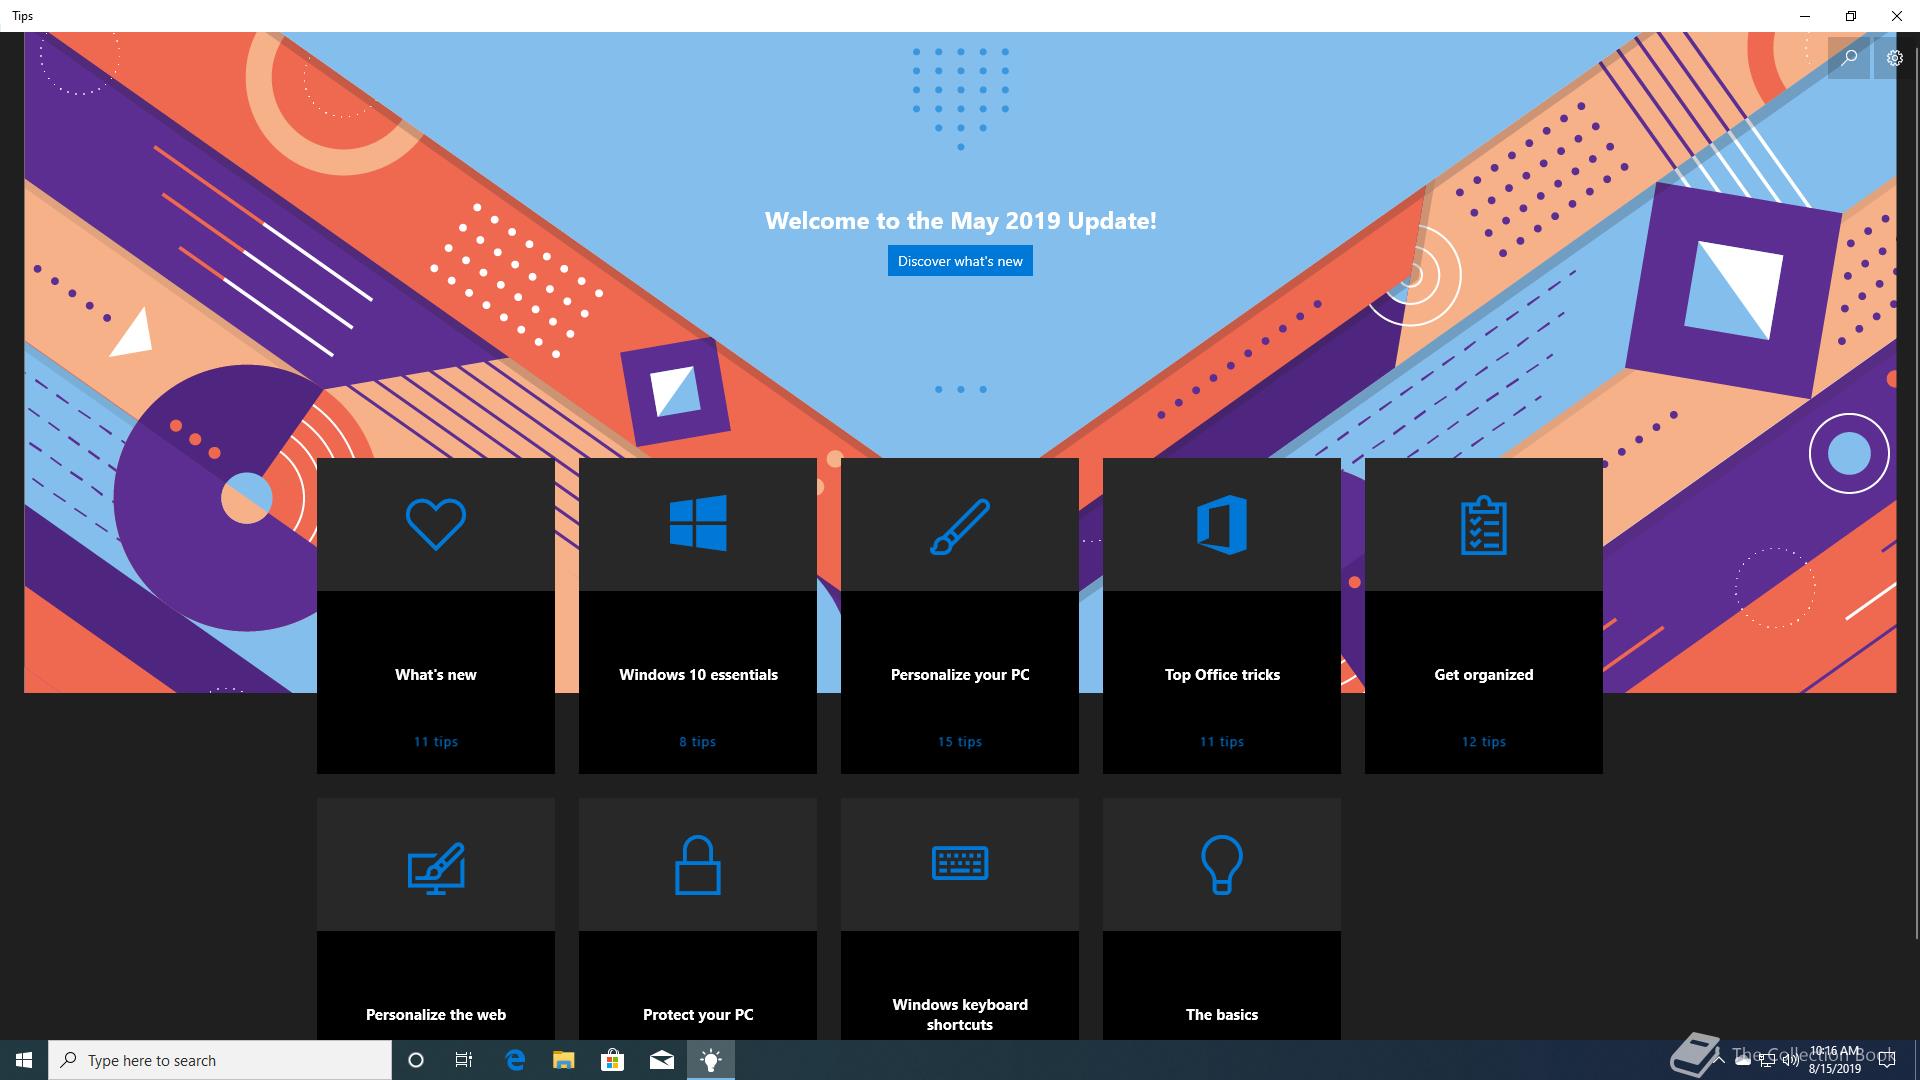The image size is (1920, 1080).
Task: Click the volume speaker tray icon
Action: coord(1791,1060)
